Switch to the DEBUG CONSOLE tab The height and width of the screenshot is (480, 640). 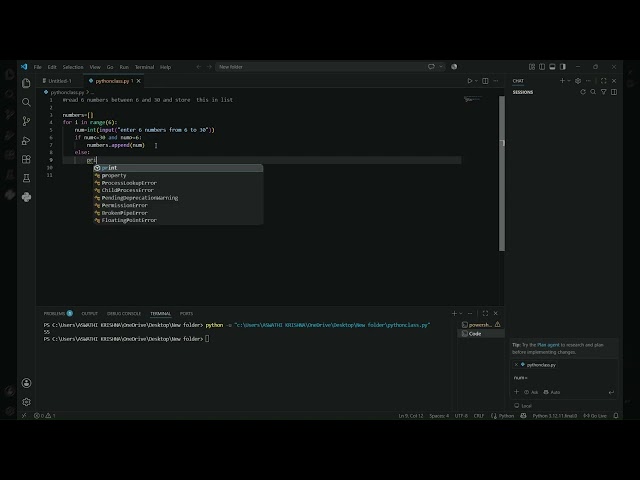coord(124,313)
